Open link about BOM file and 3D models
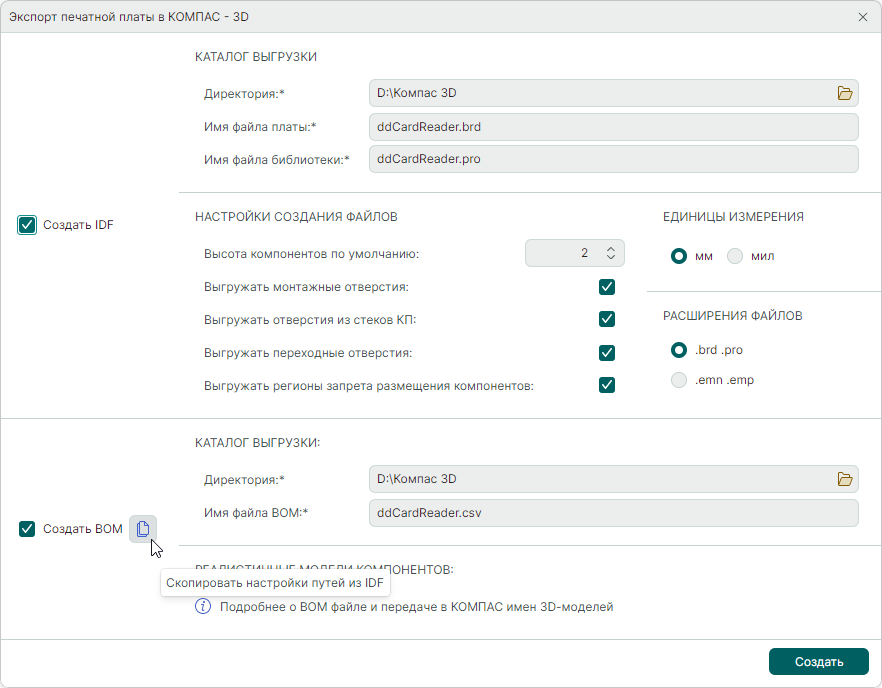The height and width of the screenshot is (688, 882). point(416,606)
